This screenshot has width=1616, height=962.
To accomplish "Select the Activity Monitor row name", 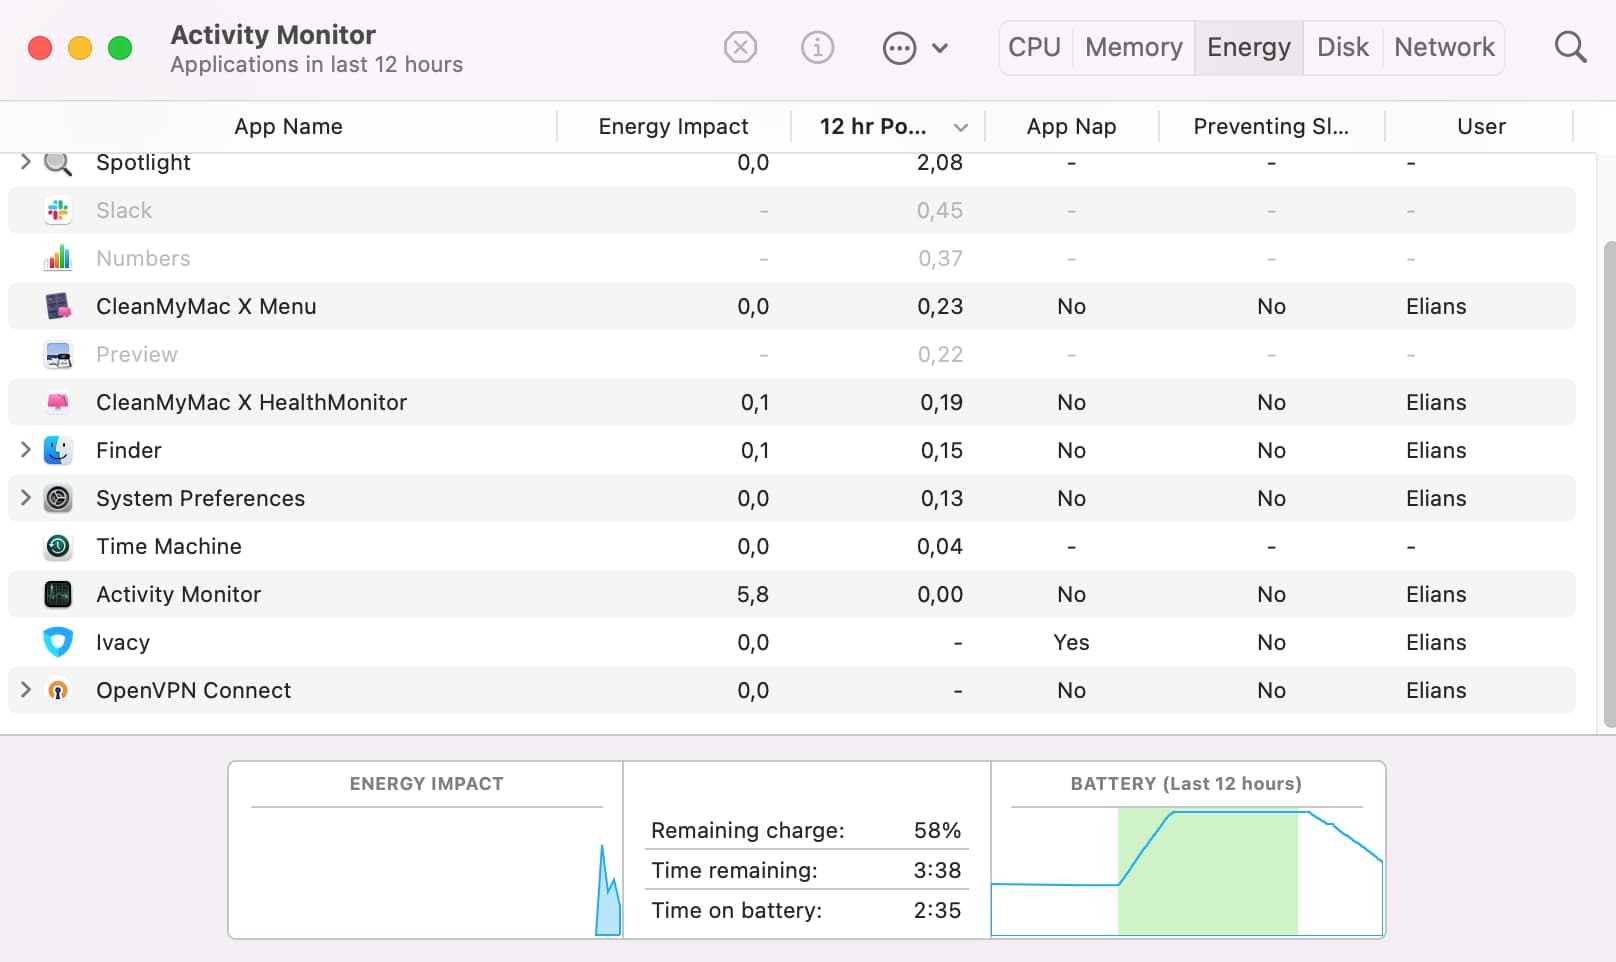I will point(178,594).
